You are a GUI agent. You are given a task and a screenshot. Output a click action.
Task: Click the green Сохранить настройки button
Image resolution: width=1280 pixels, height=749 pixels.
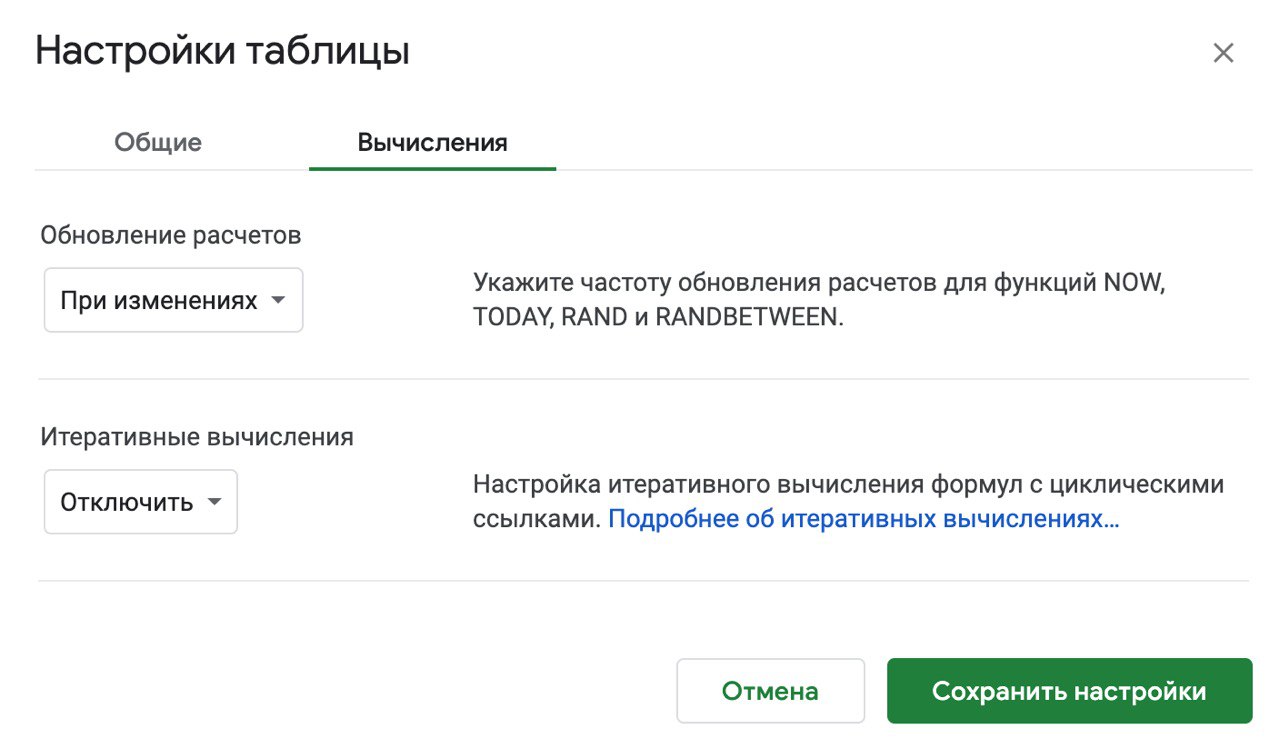tap(1069, 691)
